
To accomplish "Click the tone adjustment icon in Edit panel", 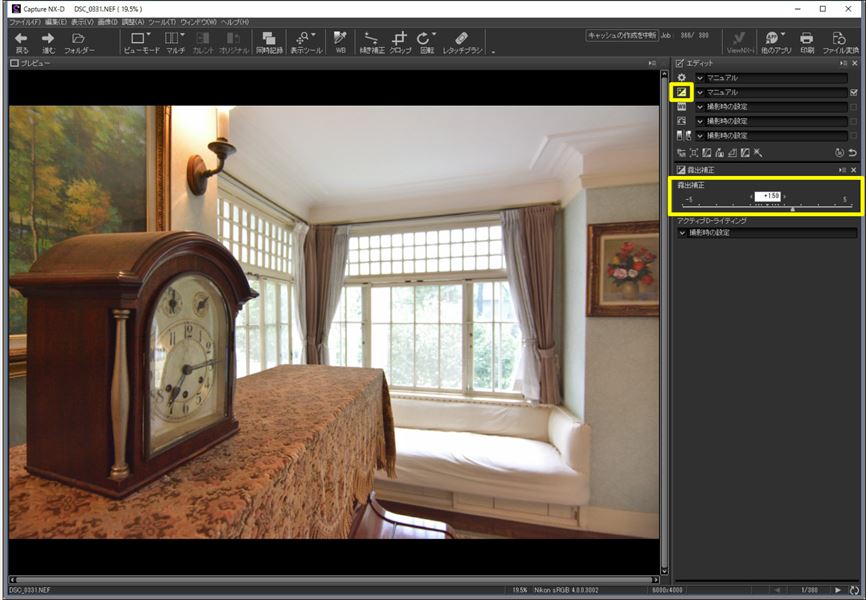I will [x=683, y=135].
